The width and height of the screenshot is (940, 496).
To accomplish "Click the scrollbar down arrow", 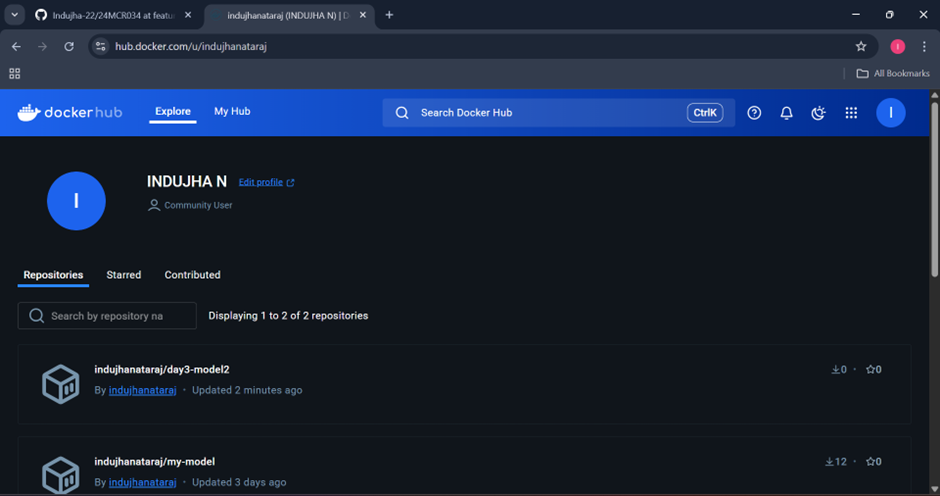I will pyautogui.click(x=935, y=489).
